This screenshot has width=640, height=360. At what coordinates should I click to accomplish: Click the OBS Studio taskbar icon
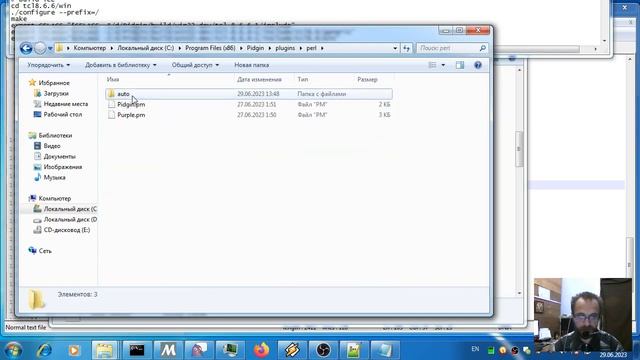(x=323, y=350)
